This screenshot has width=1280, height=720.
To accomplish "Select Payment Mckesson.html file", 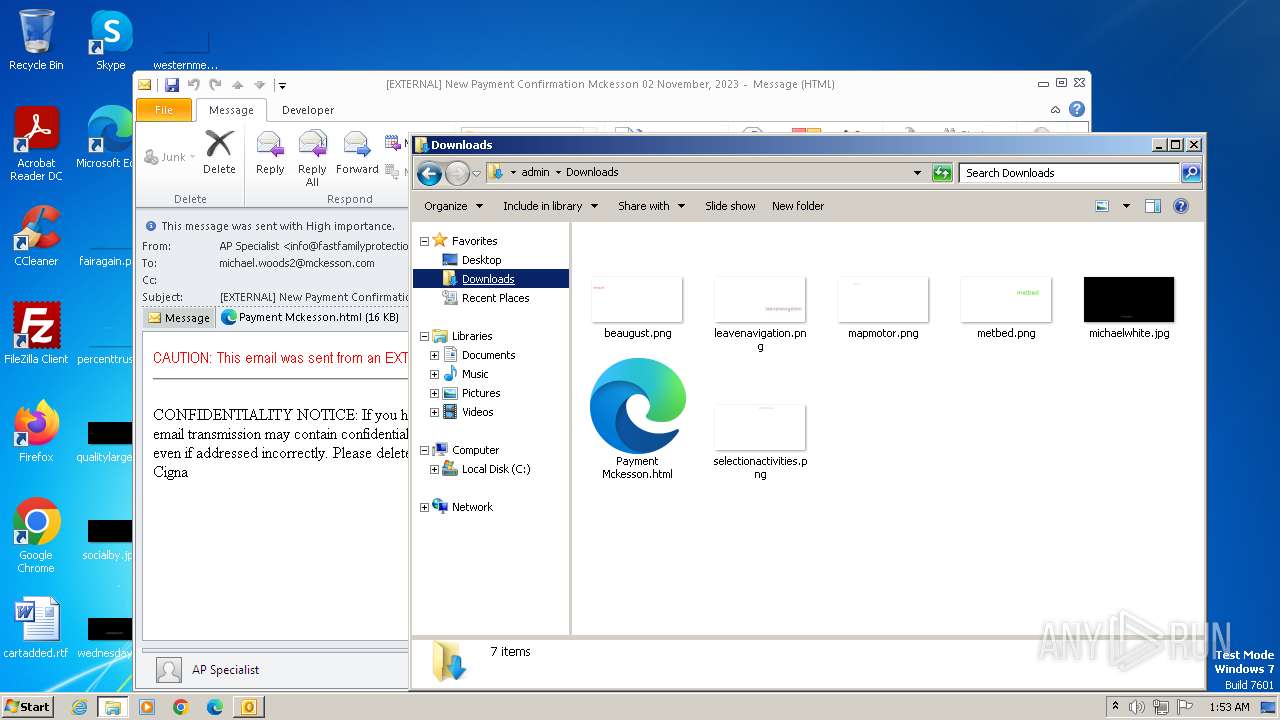I will tap(637, 419).
